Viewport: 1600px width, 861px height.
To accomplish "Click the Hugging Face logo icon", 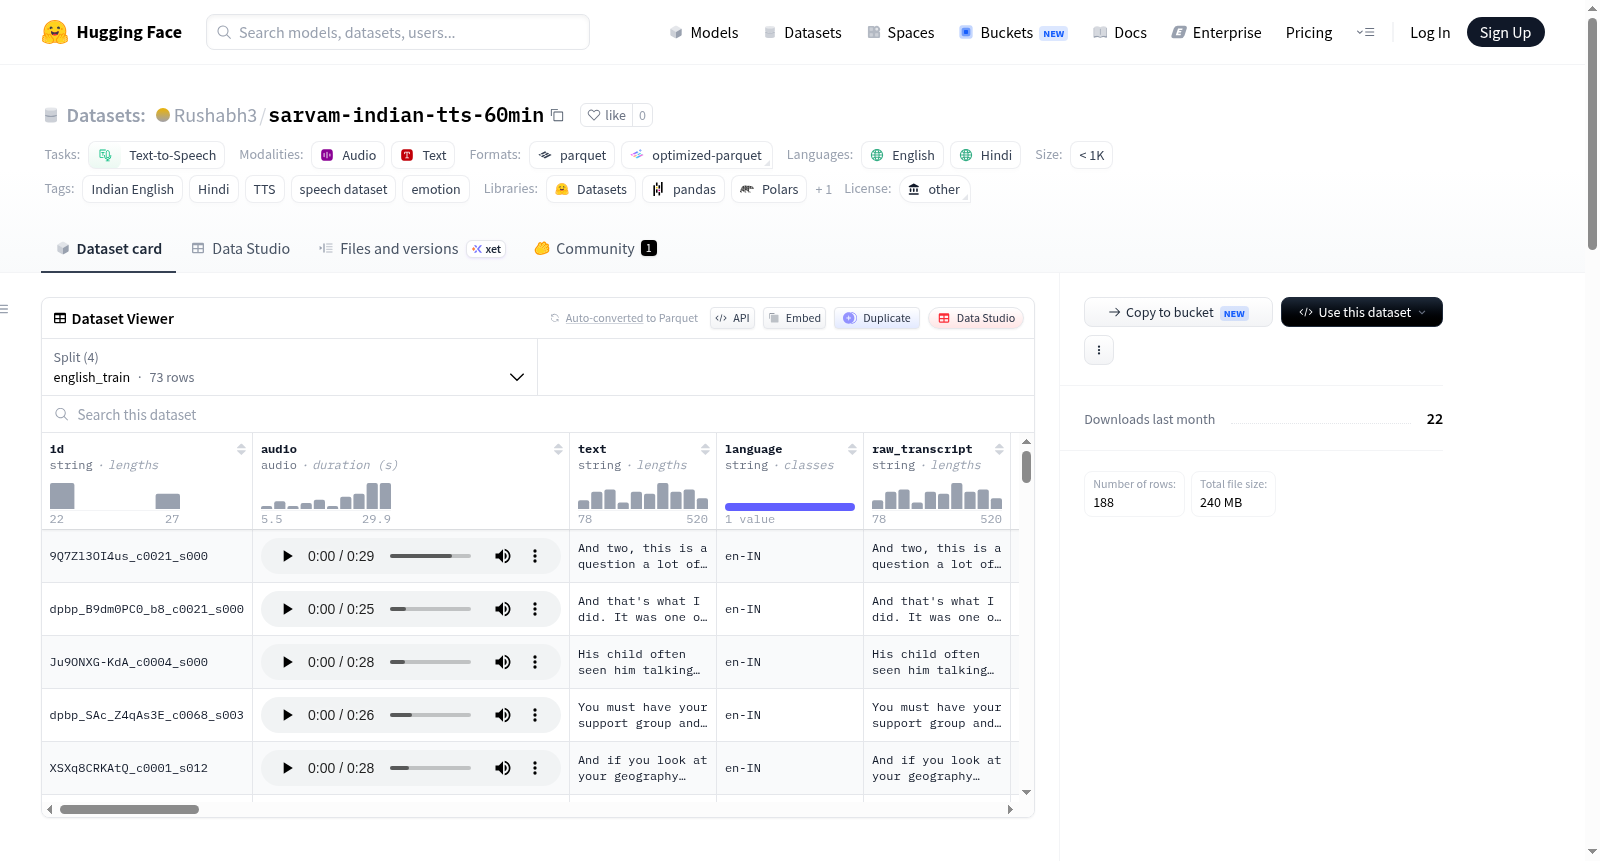I will pyautogui.click(x=55, y=32).
